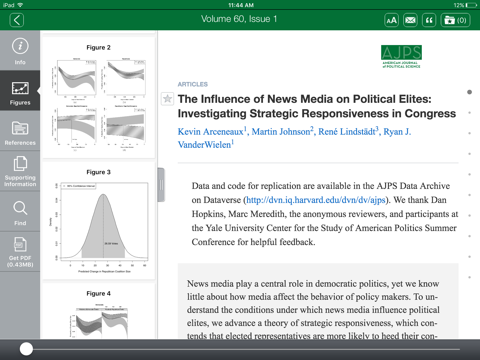Download via Get PDF (0.43MB)
Viewport: 480px width, 360px height.
click(20, 252)
